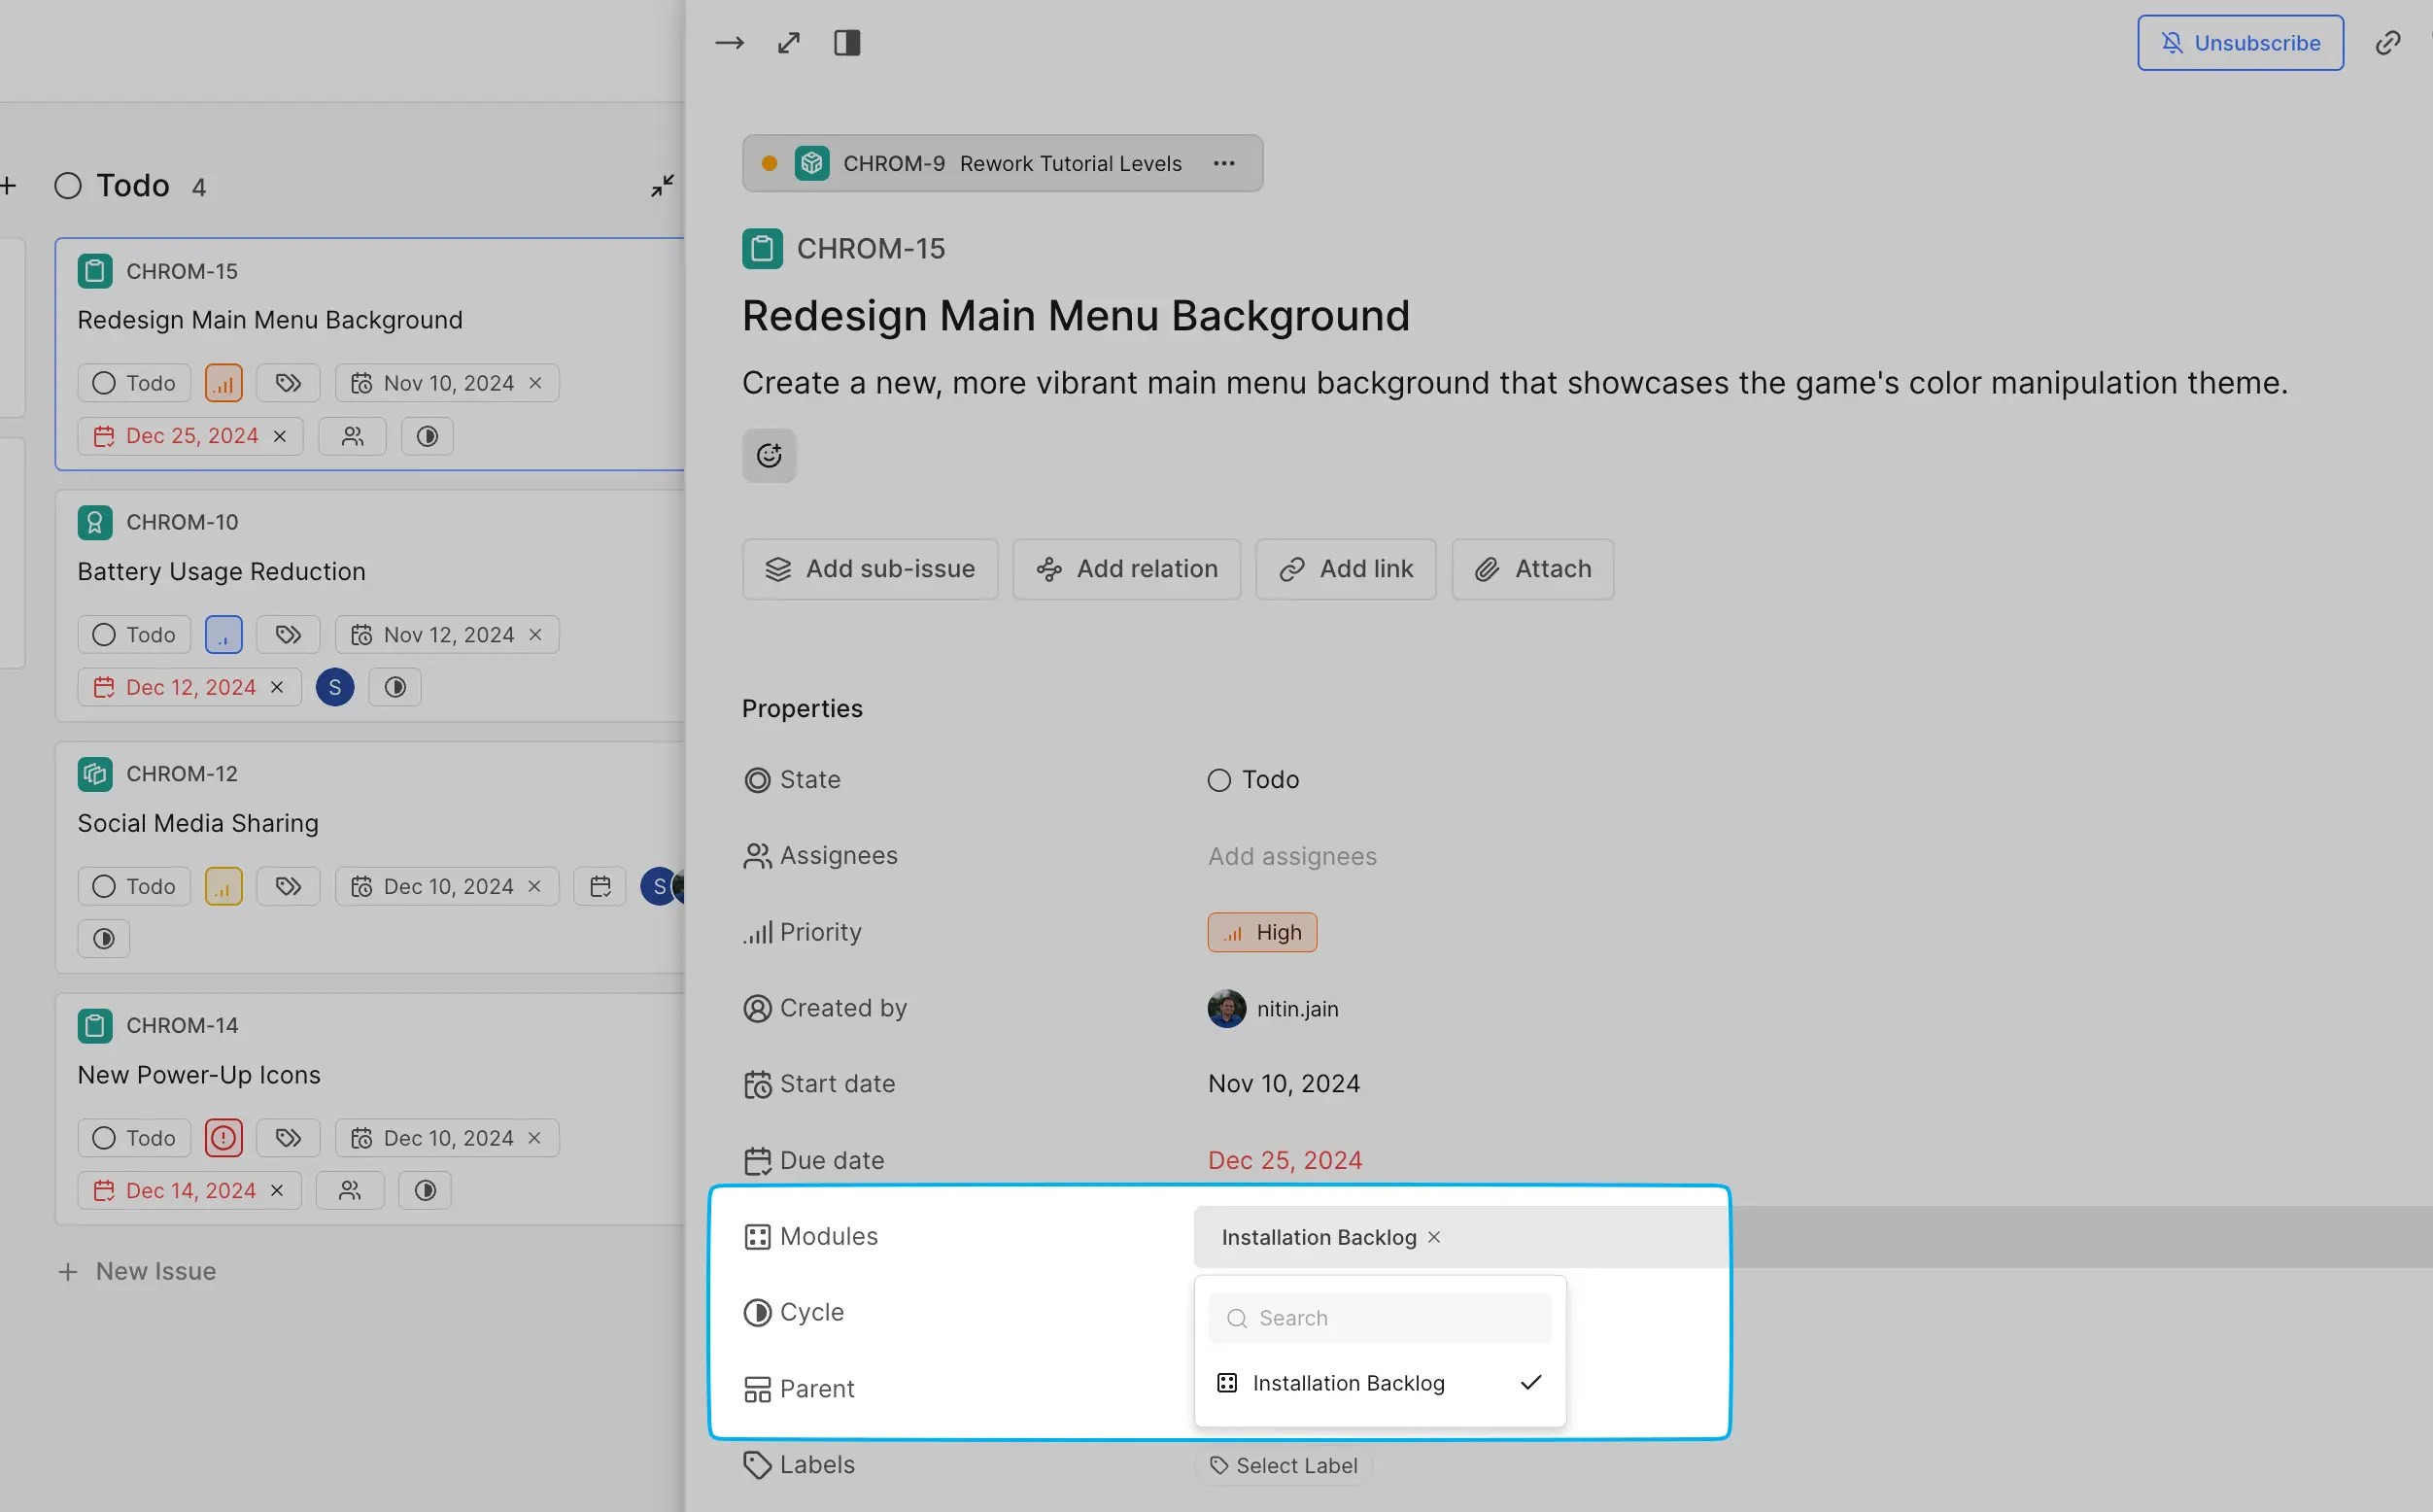Viewport: 2433px width, 1512px height.
Task: Add an emoji reaction to the issue
Action: [x=768, y=456]
